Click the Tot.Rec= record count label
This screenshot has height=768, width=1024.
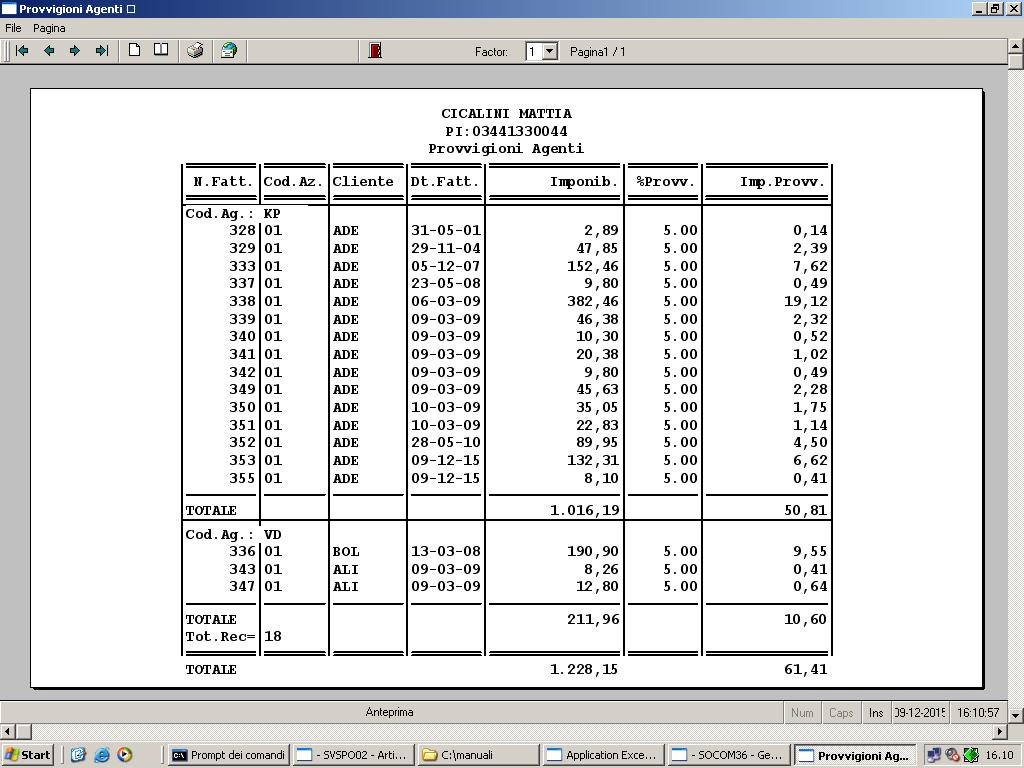click(220, 636)
